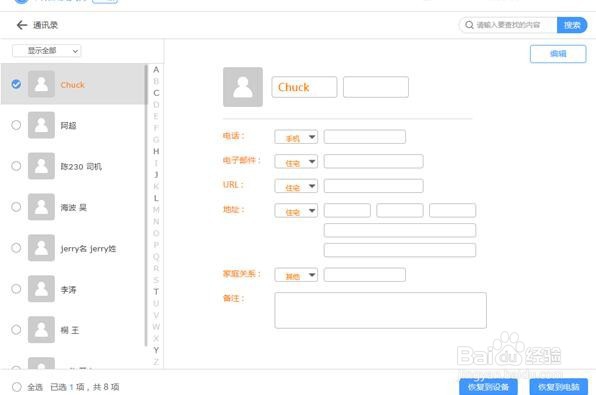This screenshot has width=596, height=395.
Task: Click the 通讯录 title text
Action: pos(45,25)
